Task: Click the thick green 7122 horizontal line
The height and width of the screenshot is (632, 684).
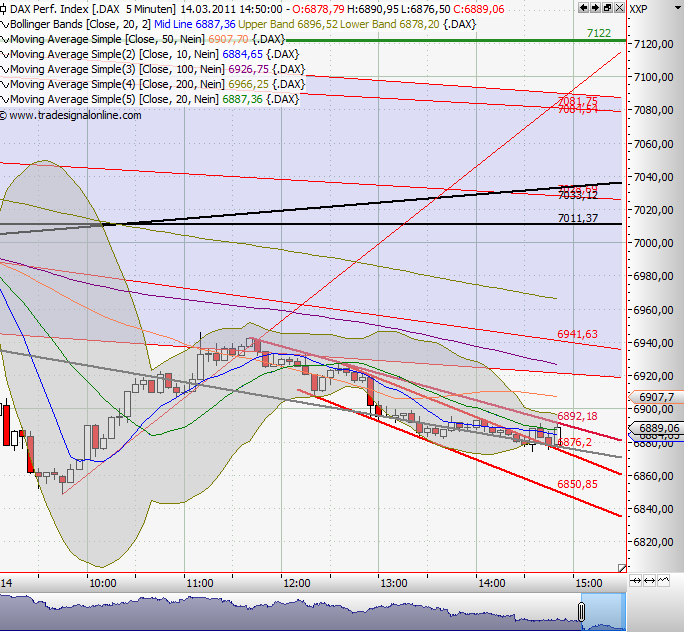Action: [456, 41]
